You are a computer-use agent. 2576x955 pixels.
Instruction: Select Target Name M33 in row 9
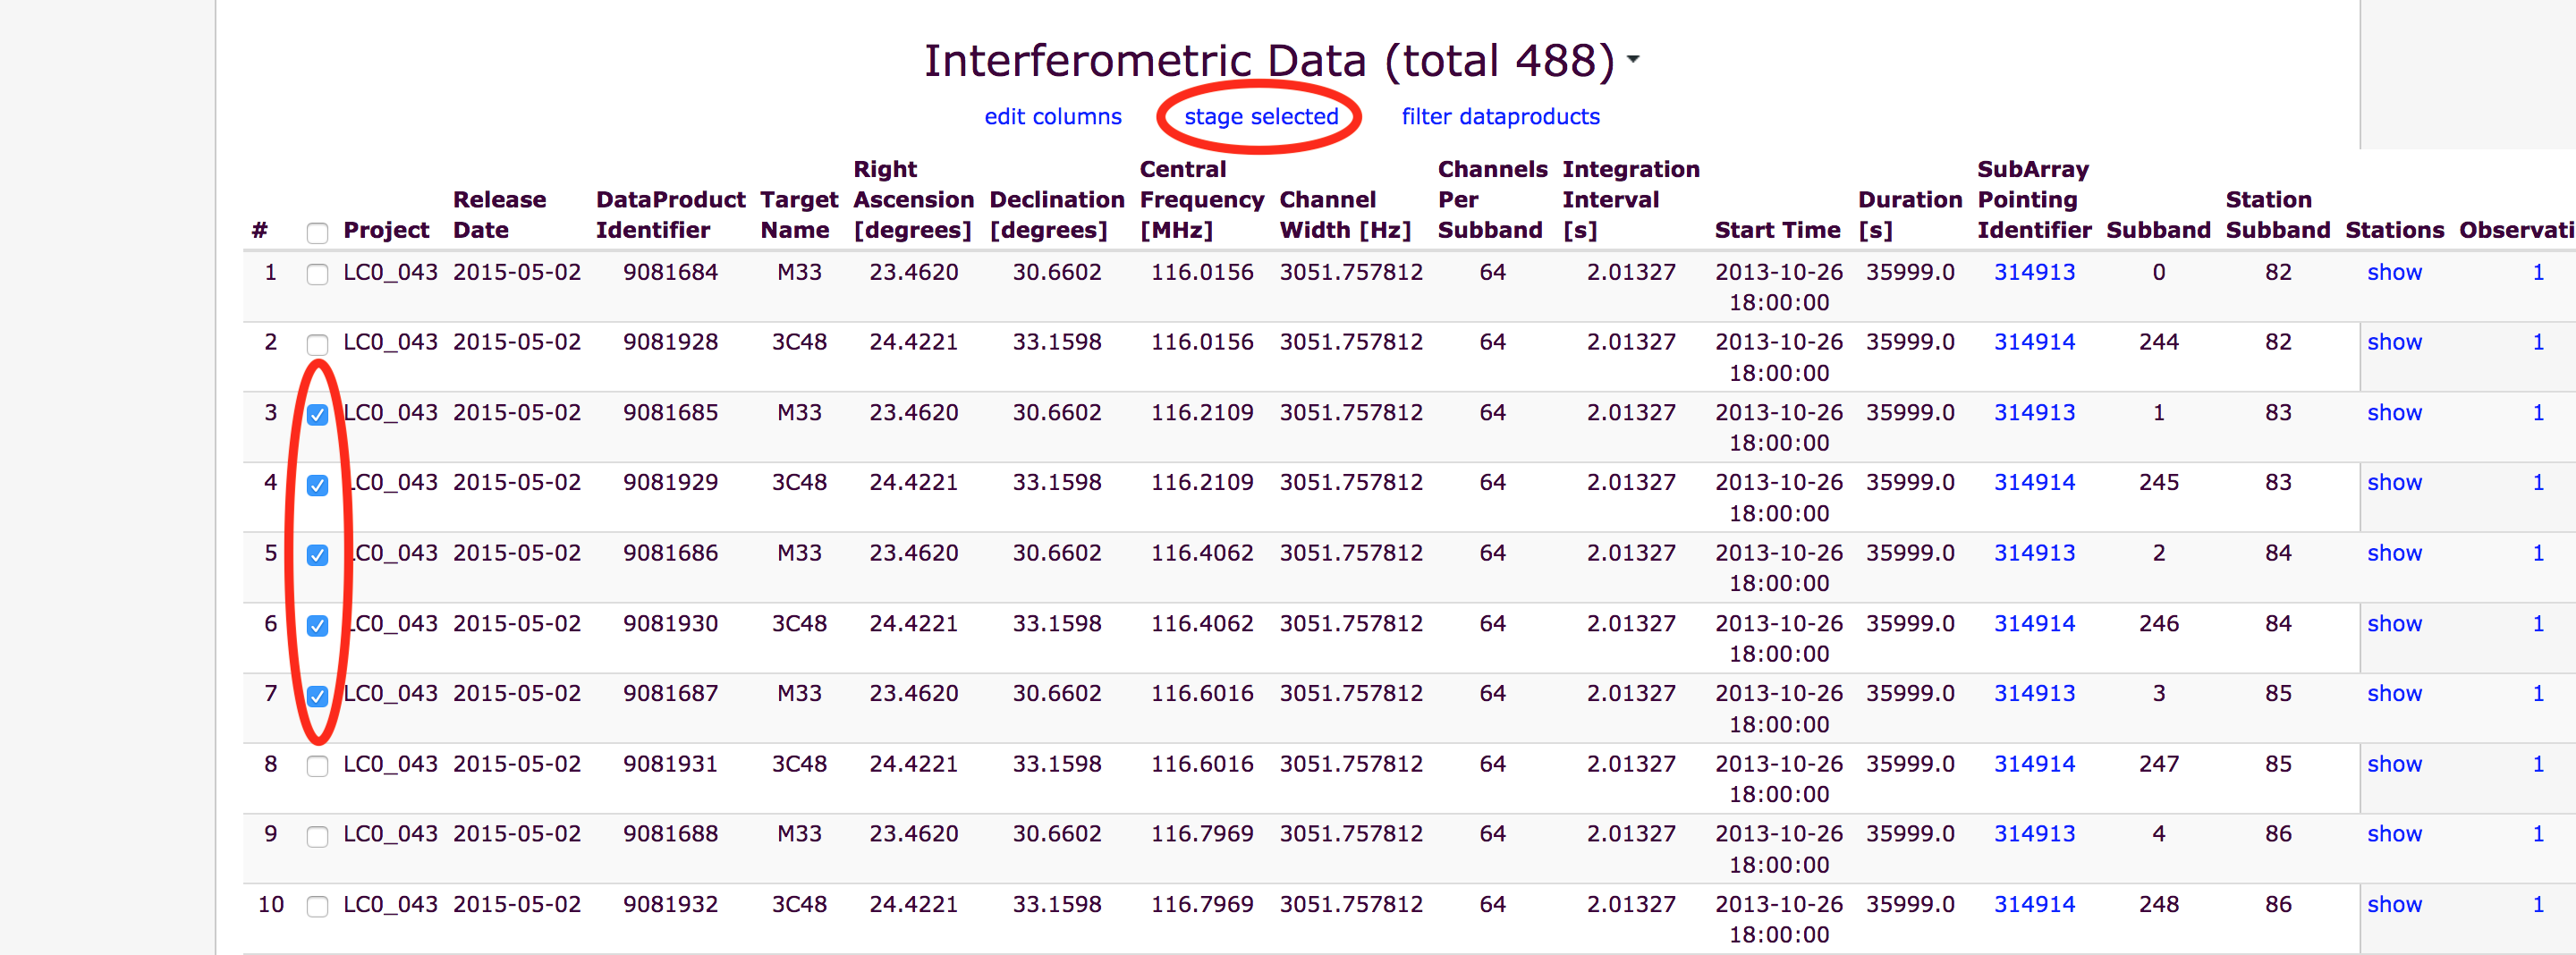coord(799,834)
